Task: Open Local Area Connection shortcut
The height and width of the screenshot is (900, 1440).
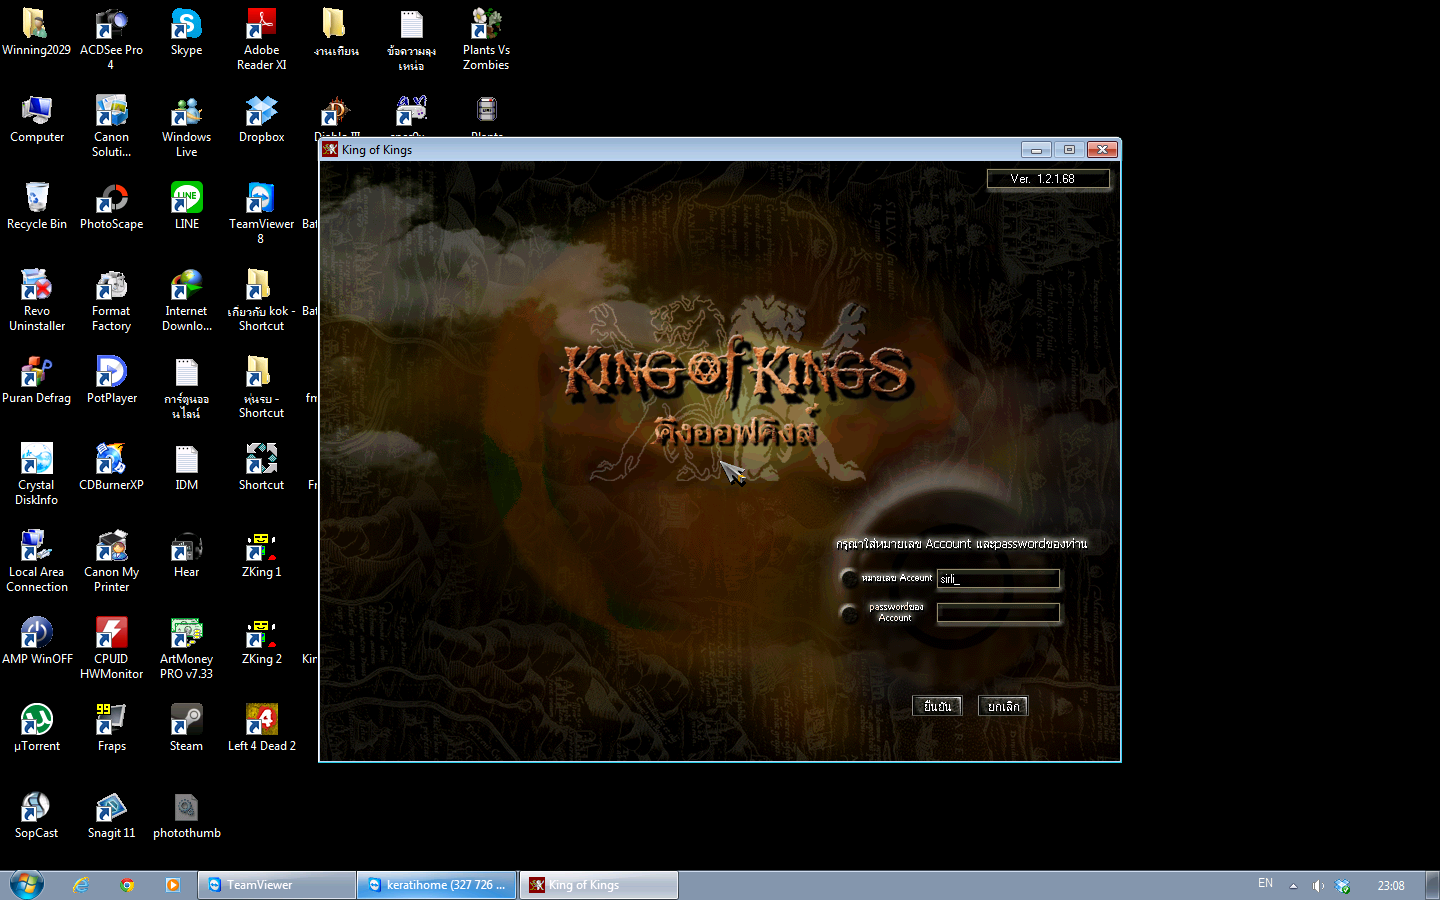Action: (x=36, y=561)
